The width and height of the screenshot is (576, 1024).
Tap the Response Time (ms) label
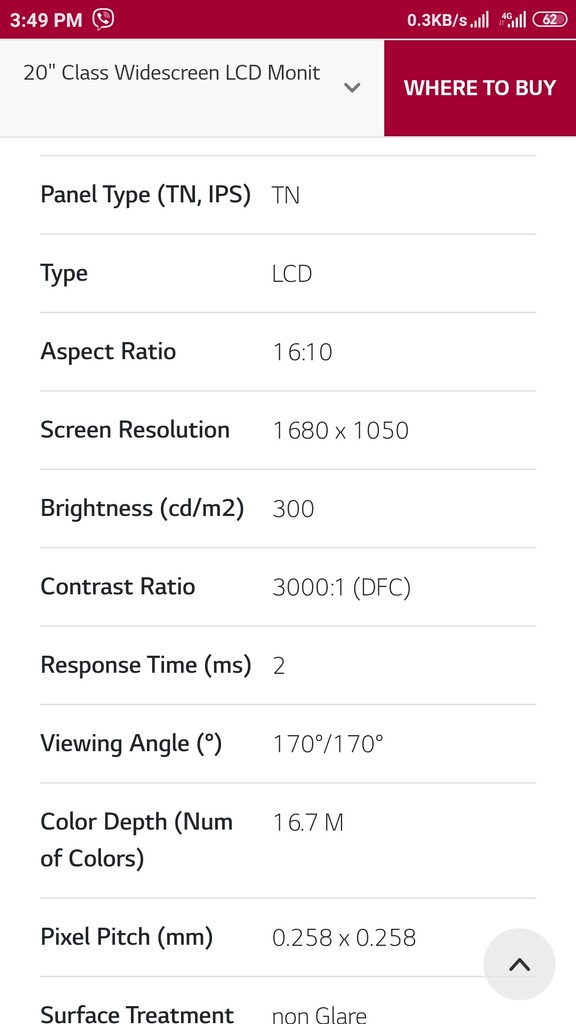point(146,665)
